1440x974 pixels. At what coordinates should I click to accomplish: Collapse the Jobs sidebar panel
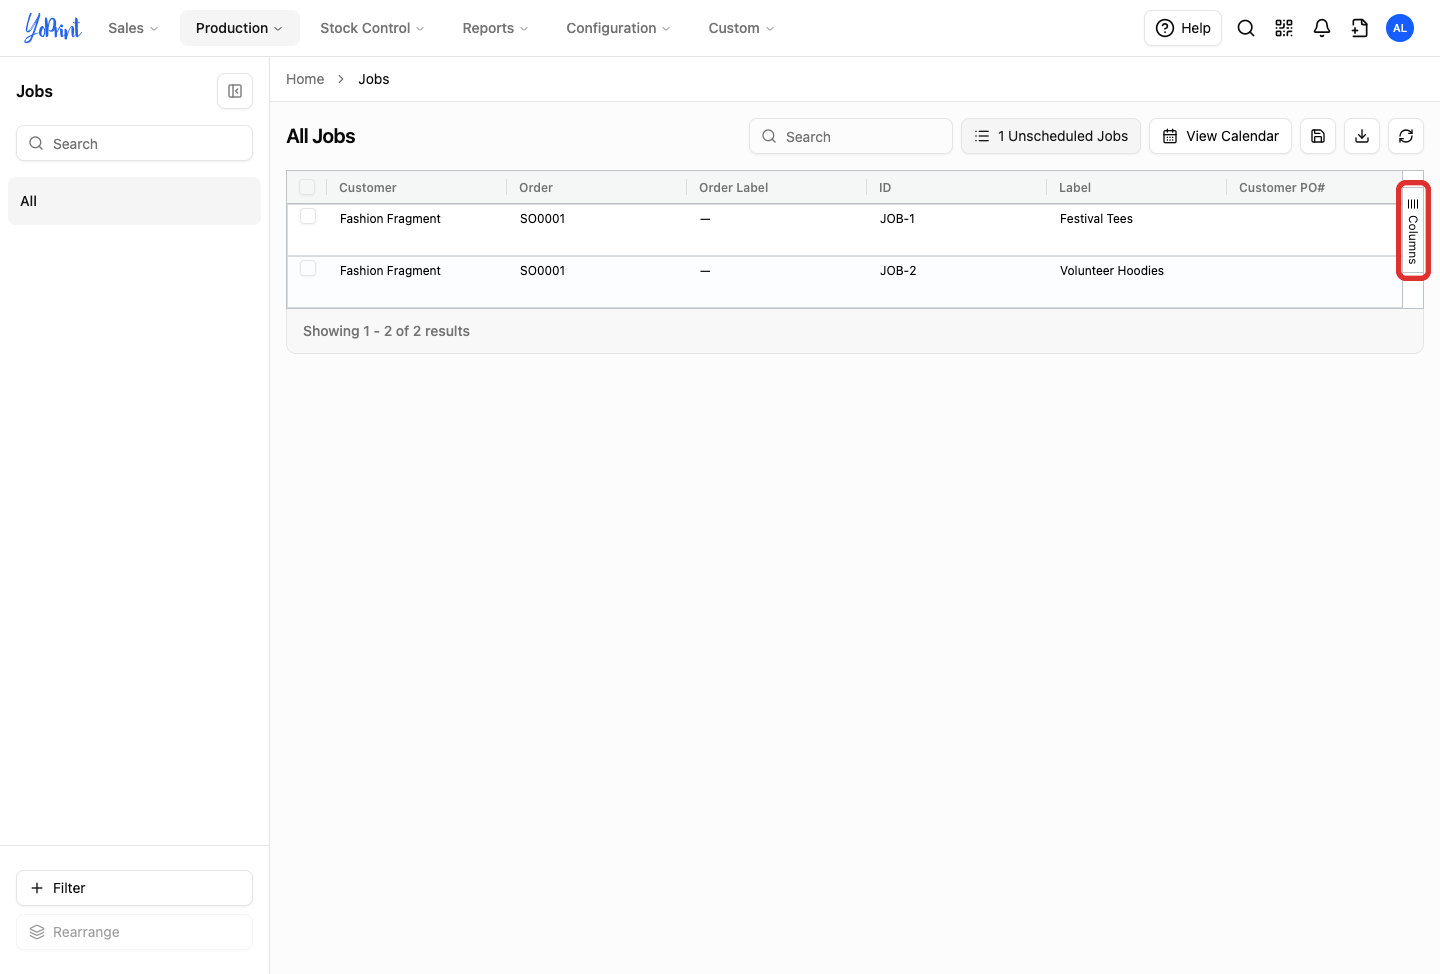click(x=235, y=91)
